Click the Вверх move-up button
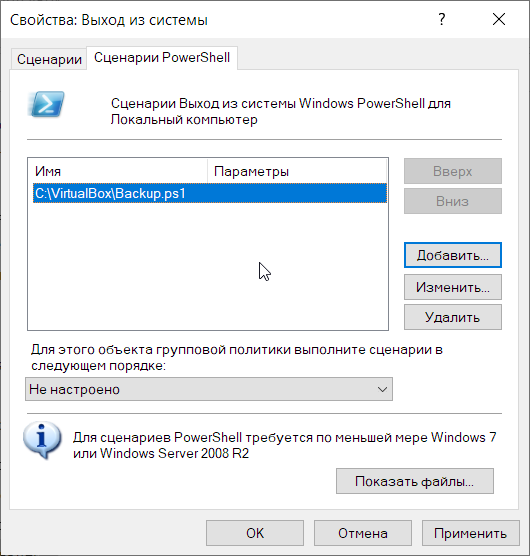This screenshot has height=556, width=530. (453, 171)
